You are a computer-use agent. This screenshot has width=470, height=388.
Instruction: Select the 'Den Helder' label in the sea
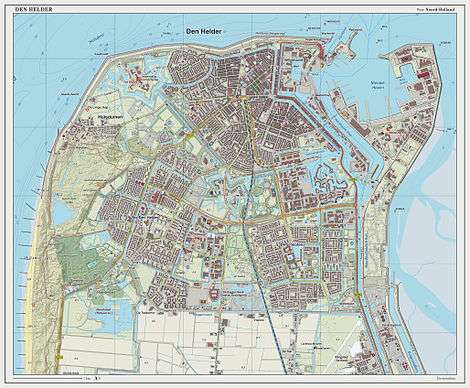click(x=203, y=31)
